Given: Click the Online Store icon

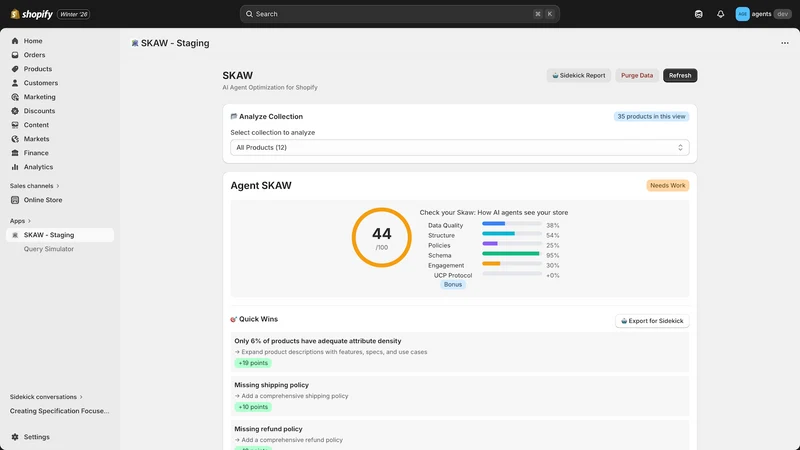Looking at the screenshot, I should point(15,200).
